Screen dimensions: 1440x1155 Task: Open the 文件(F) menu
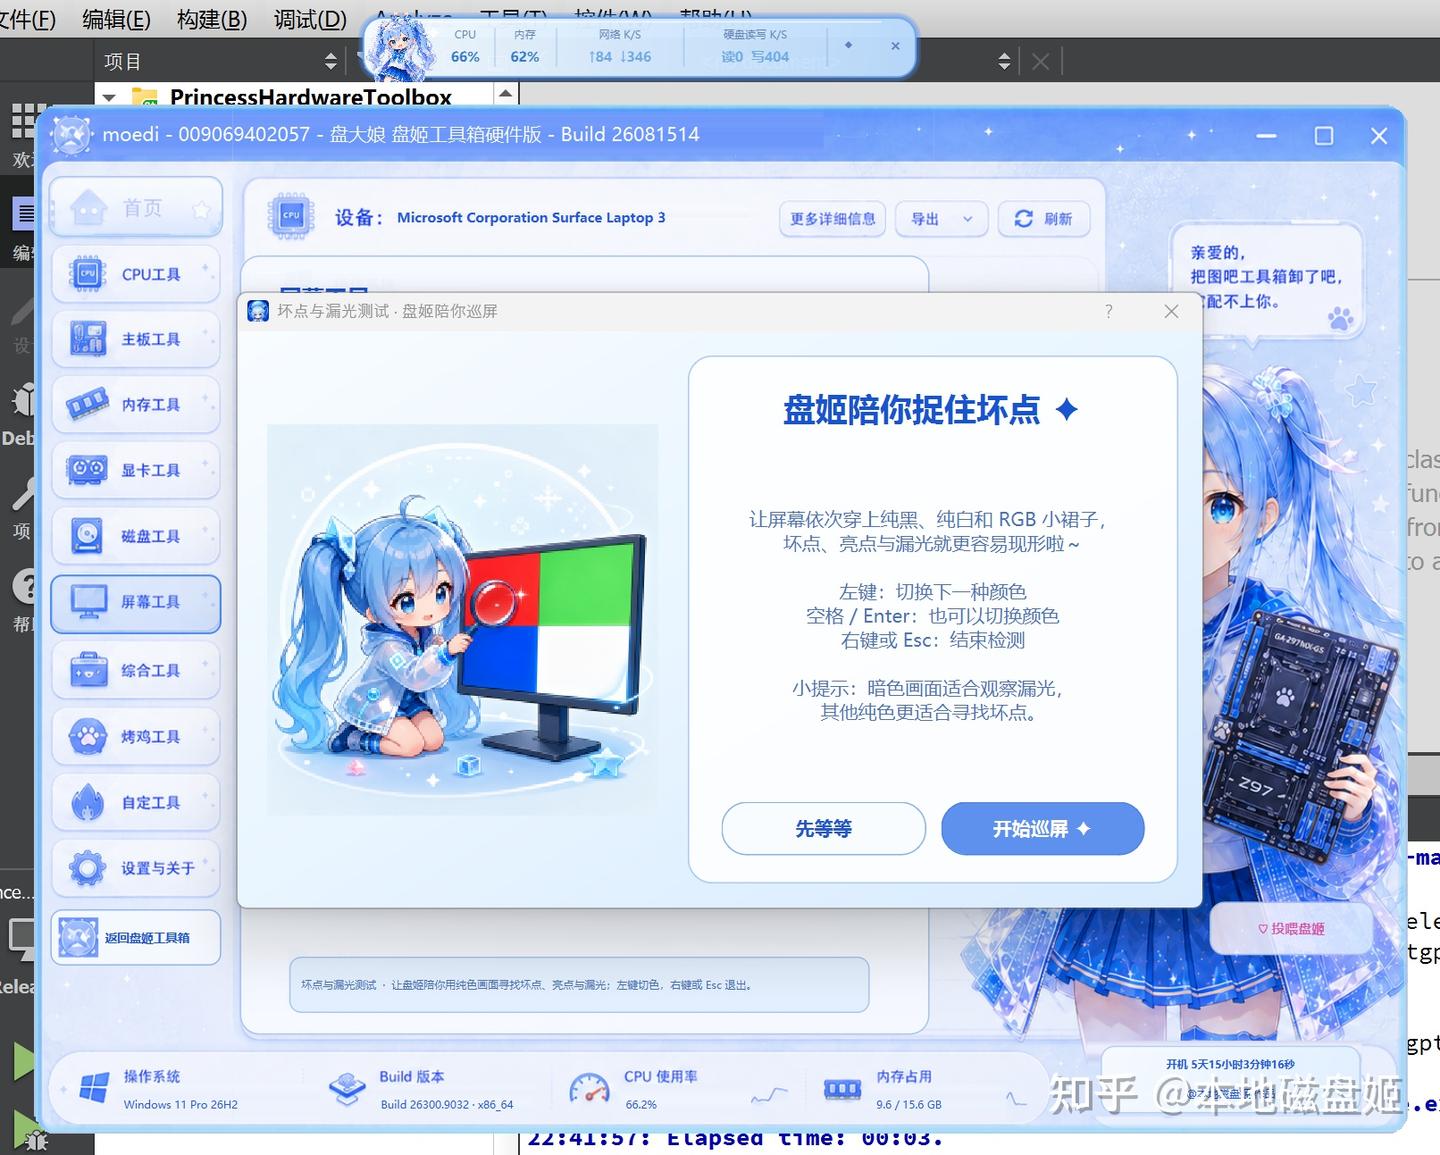26,19
